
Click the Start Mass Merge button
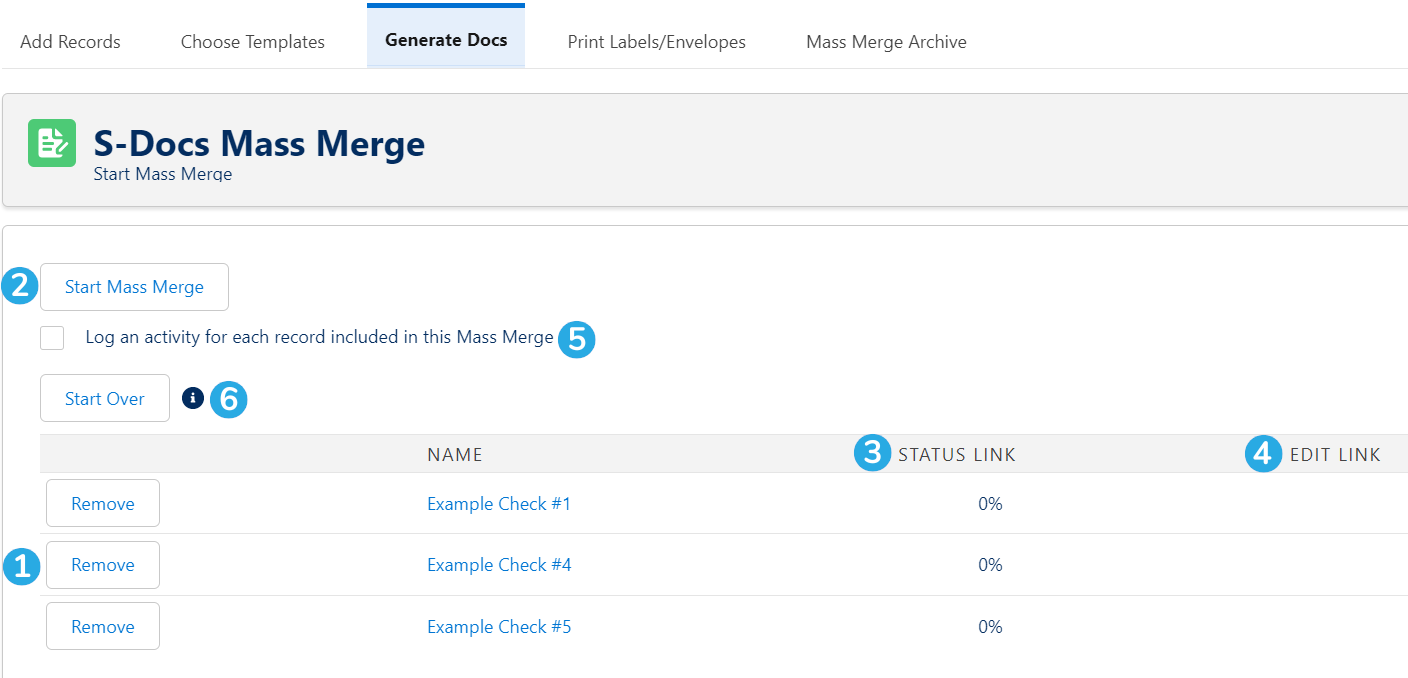tap(134, 287)
